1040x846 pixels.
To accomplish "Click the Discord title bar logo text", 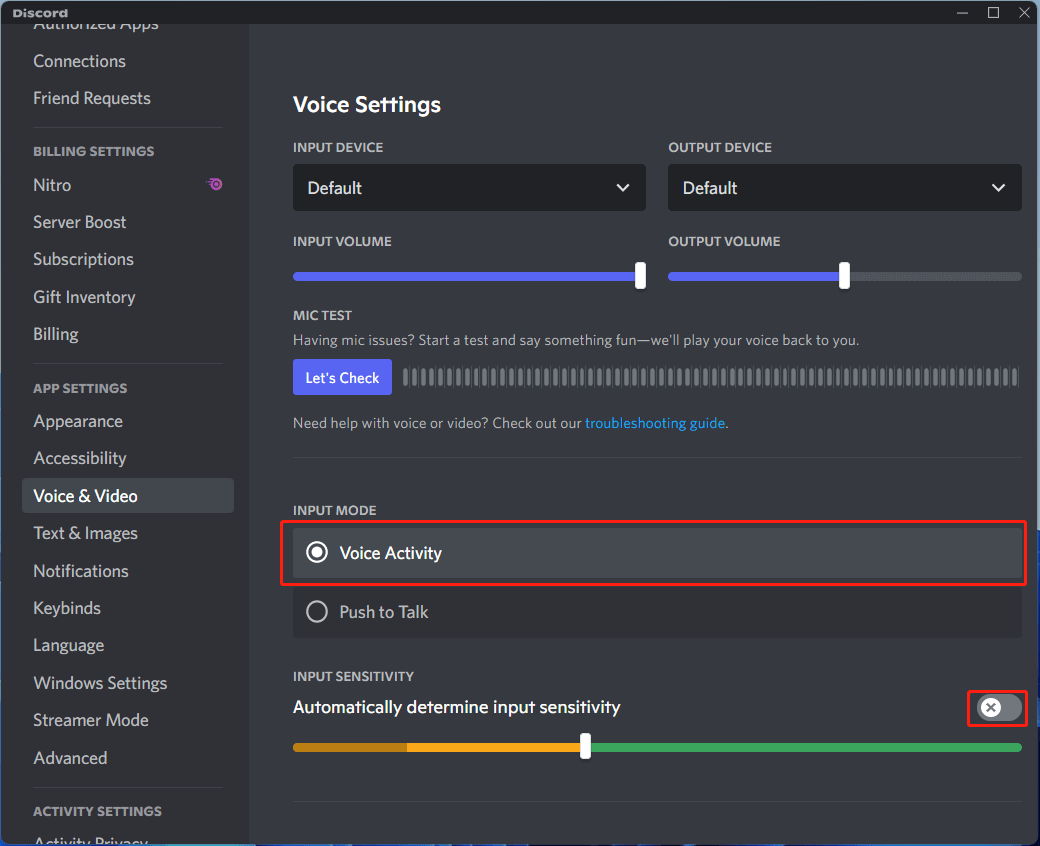I will tap(40, 13).
